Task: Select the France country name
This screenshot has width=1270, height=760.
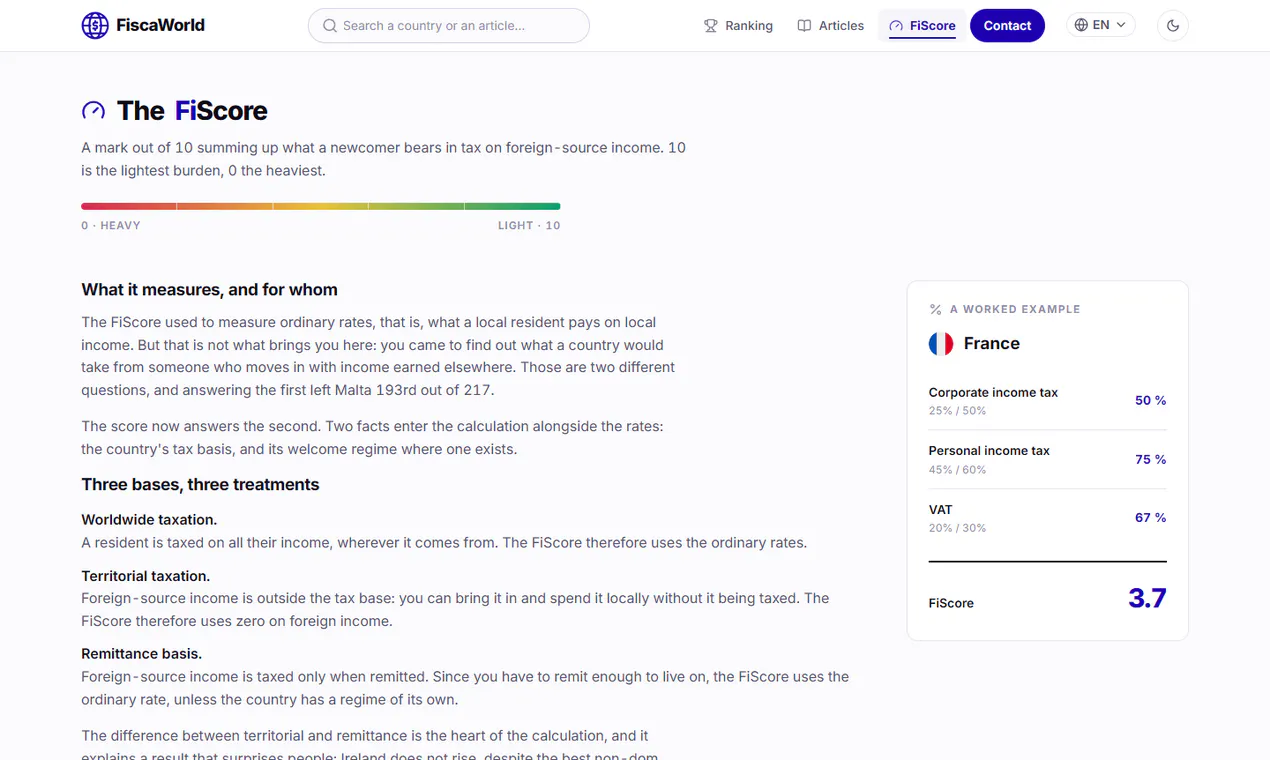Action: click(x=992, y=344)
